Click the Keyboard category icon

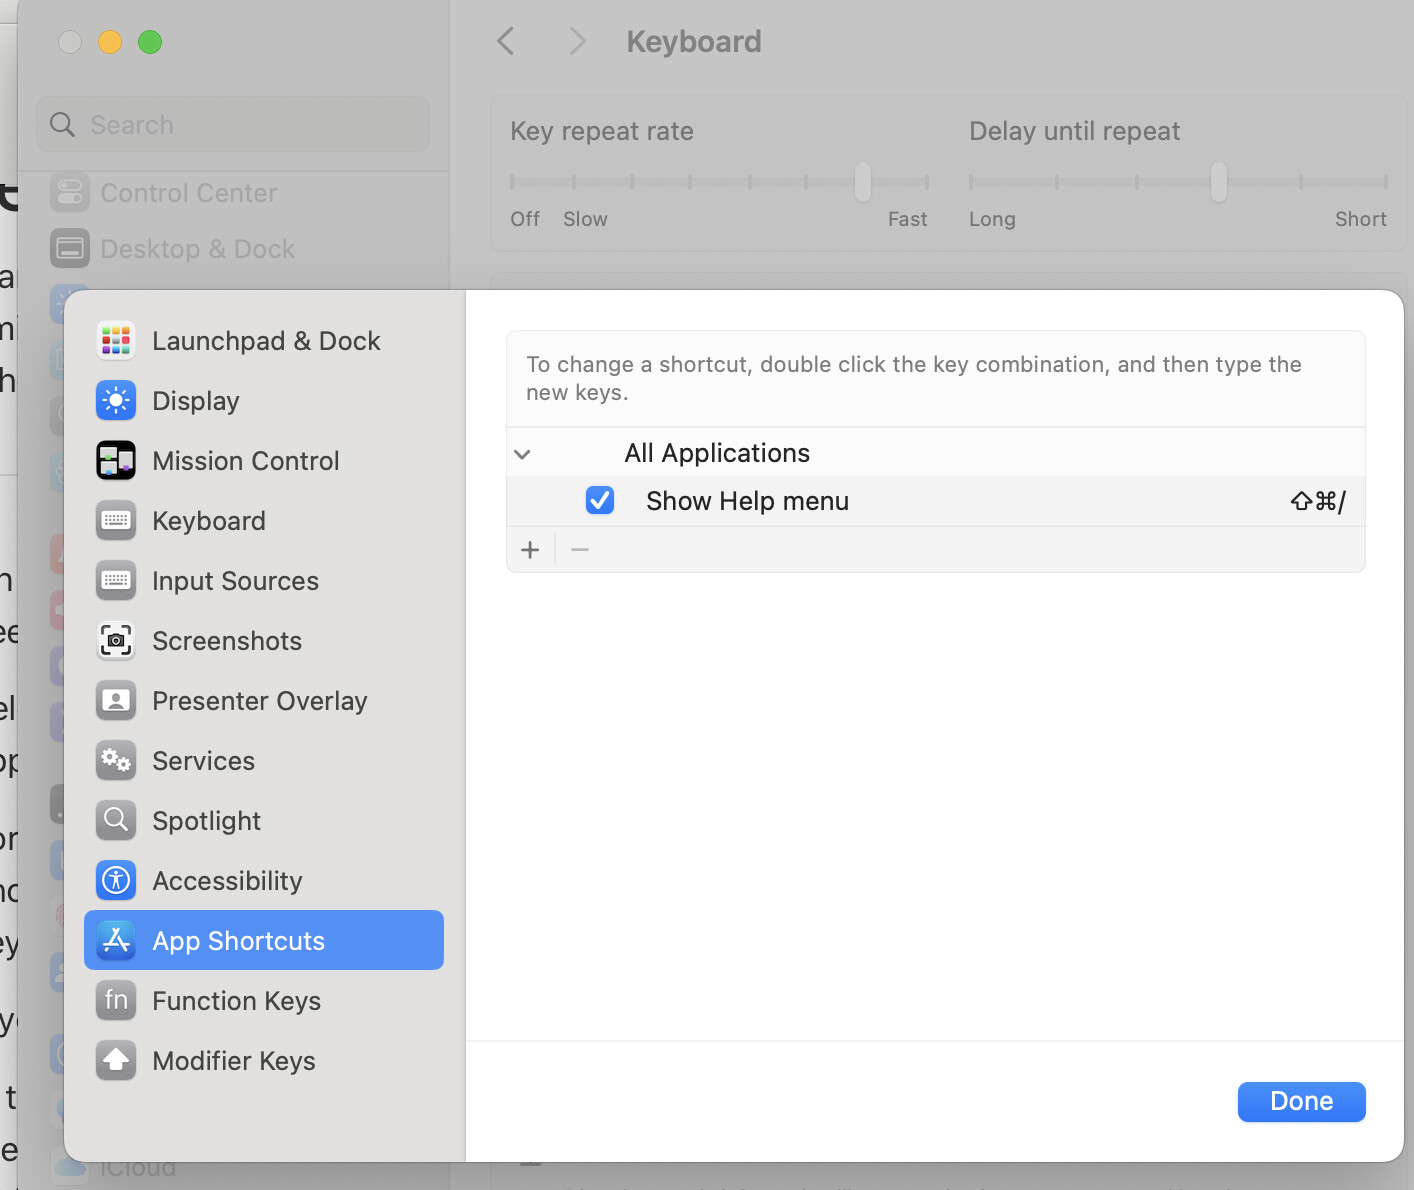click(116, 521)
